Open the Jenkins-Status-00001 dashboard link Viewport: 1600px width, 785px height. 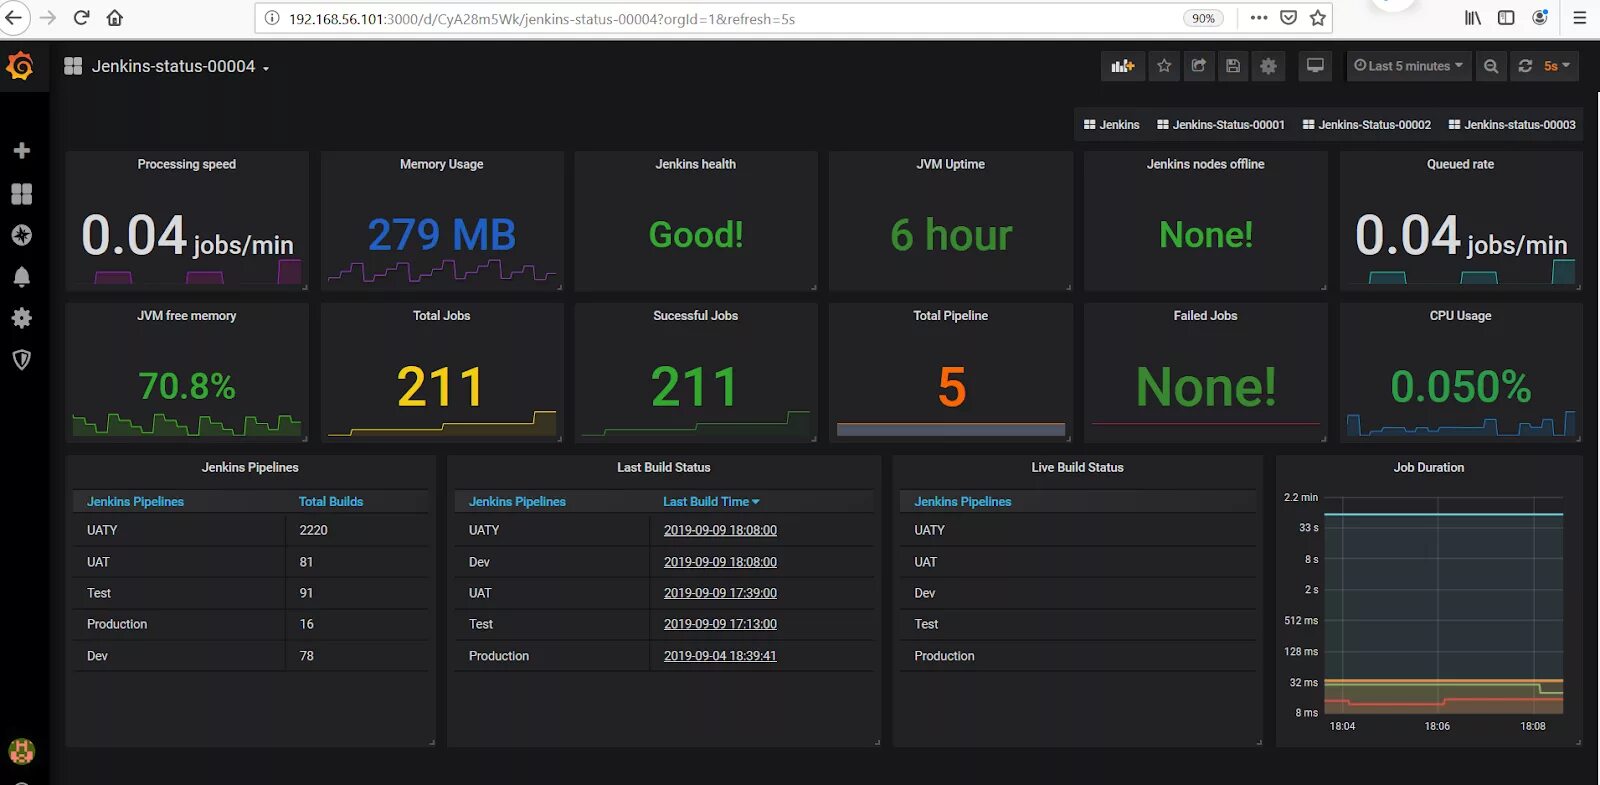pyautogui.click(x=1220, y=125)
